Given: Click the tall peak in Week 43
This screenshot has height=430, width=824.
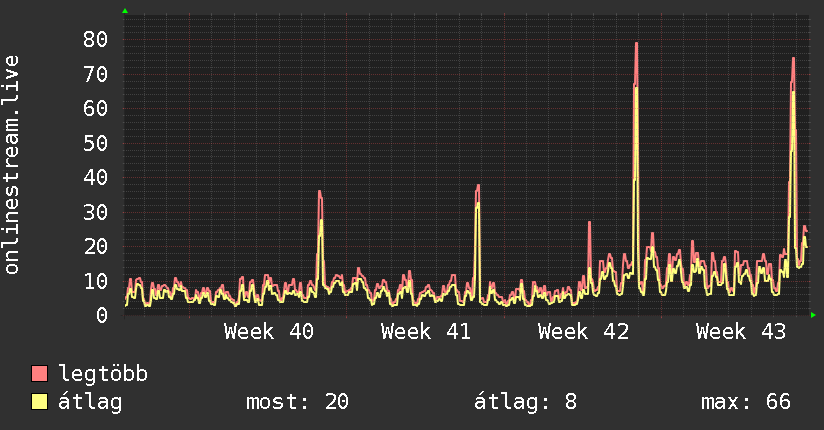Looking at the screenshot, I should pos(793,59).
